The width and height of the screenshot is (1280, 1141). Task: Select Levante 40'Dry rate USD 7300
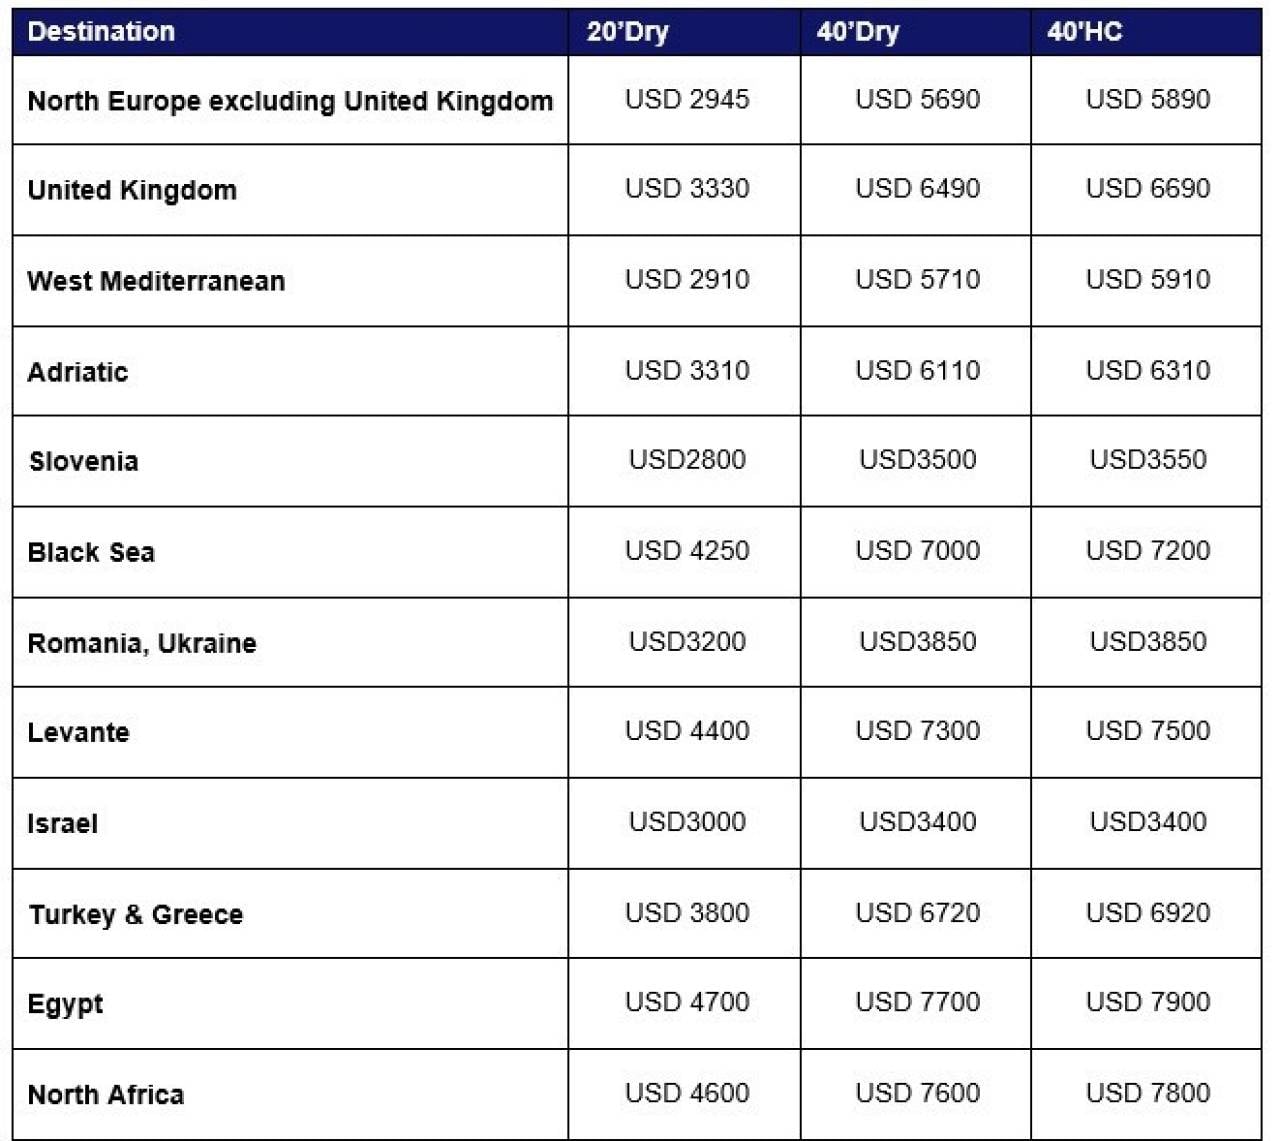(x=917, y=730)
